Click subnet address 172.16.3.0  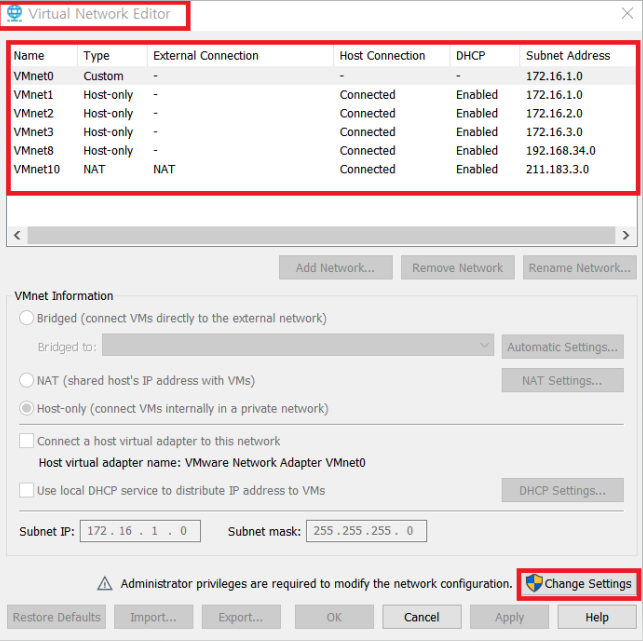click(x=554, y=132)
